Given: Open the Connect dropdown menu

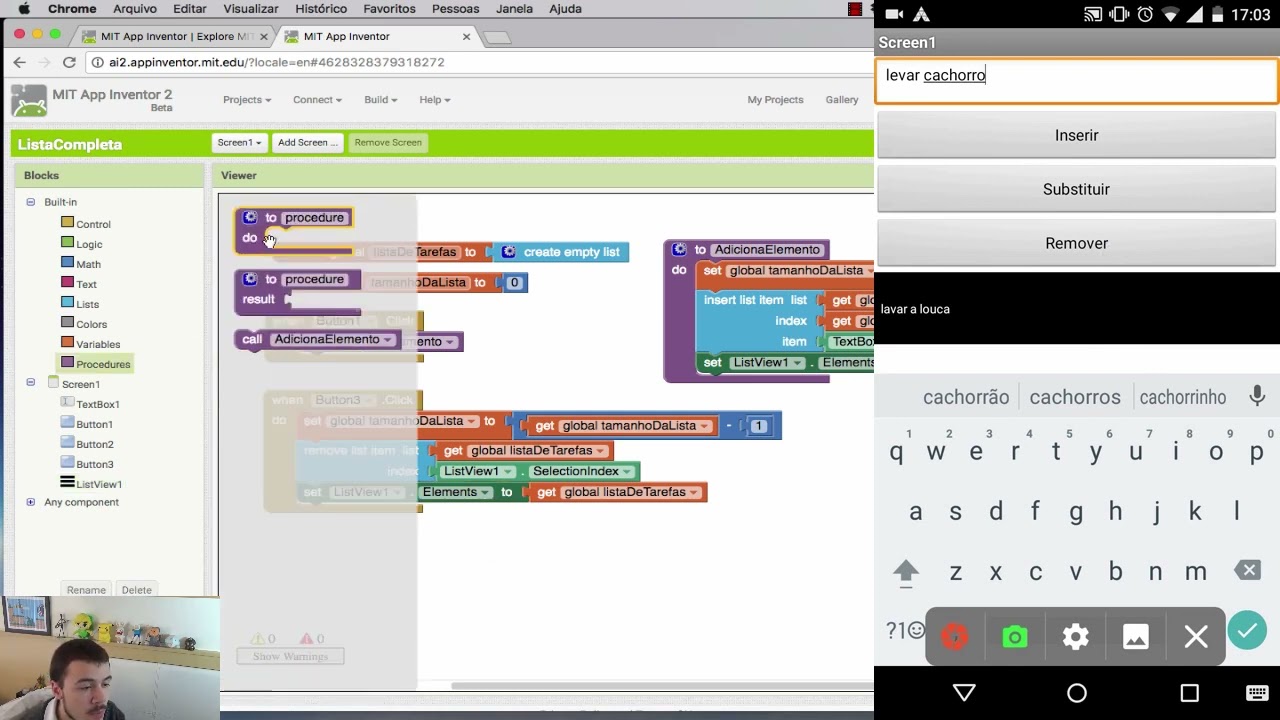Looking at the screenshot, I should click(317, 100).
